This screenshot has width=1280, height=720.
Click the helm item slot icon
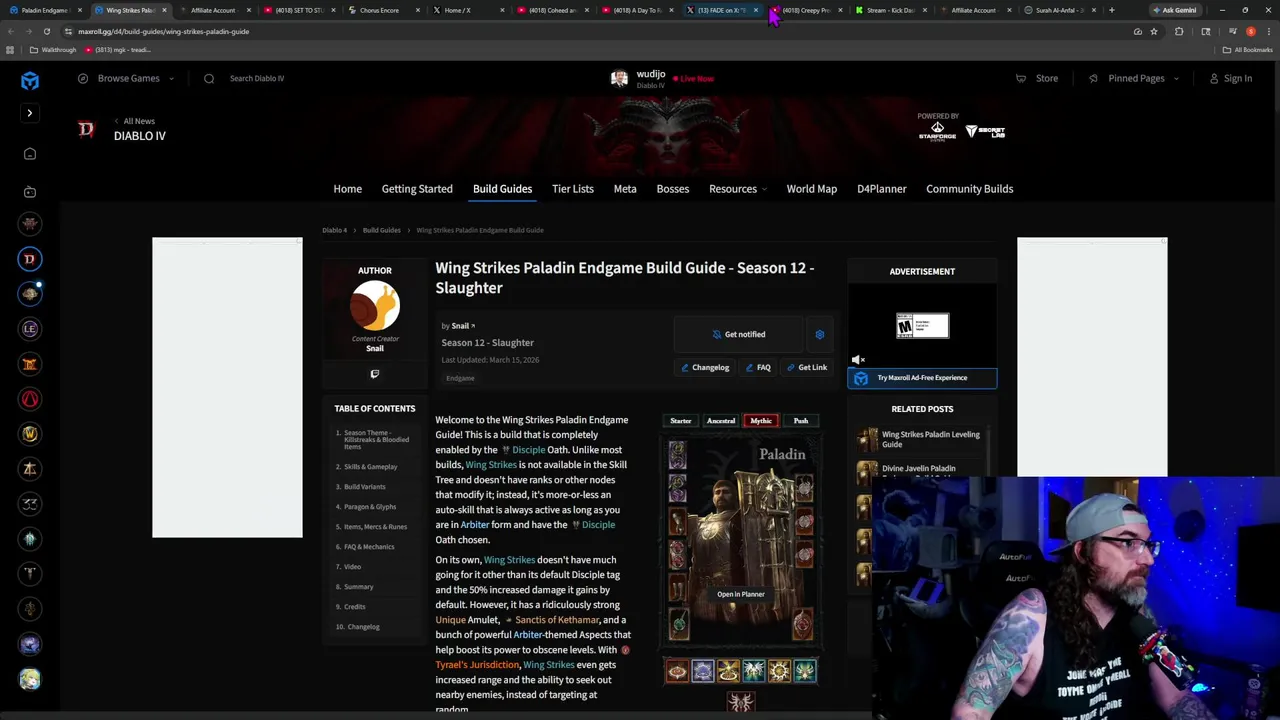click(x=678, y=455)
